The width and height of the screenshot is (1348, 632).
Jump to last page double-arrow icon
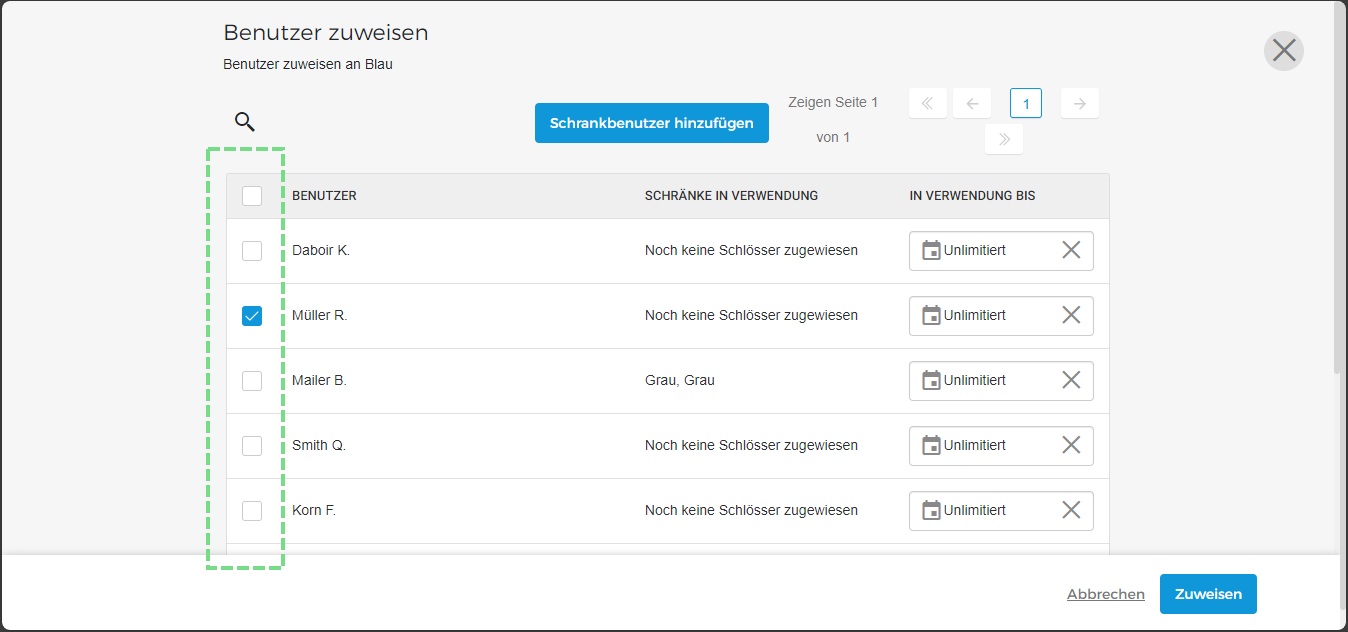(1004, 139)
